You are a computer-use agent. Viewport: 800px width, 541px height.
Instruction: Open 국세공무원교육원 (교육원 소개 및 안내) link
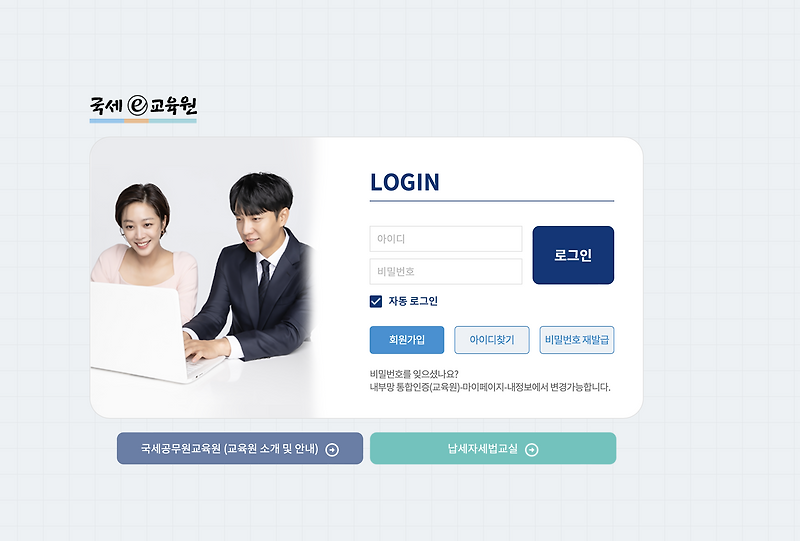click(x=240, y=449)
